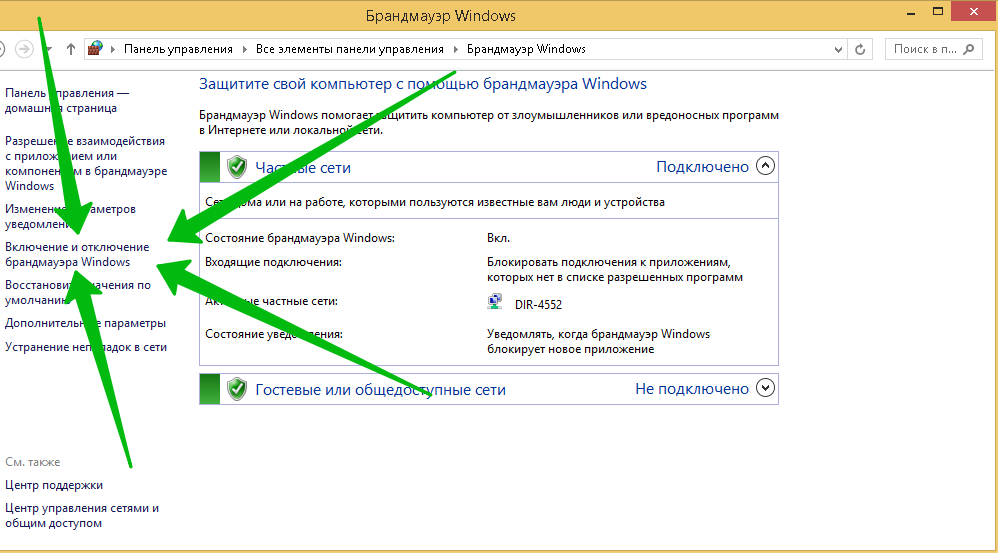
Task: Collapse the private networks section
Action: click(765, 166)
